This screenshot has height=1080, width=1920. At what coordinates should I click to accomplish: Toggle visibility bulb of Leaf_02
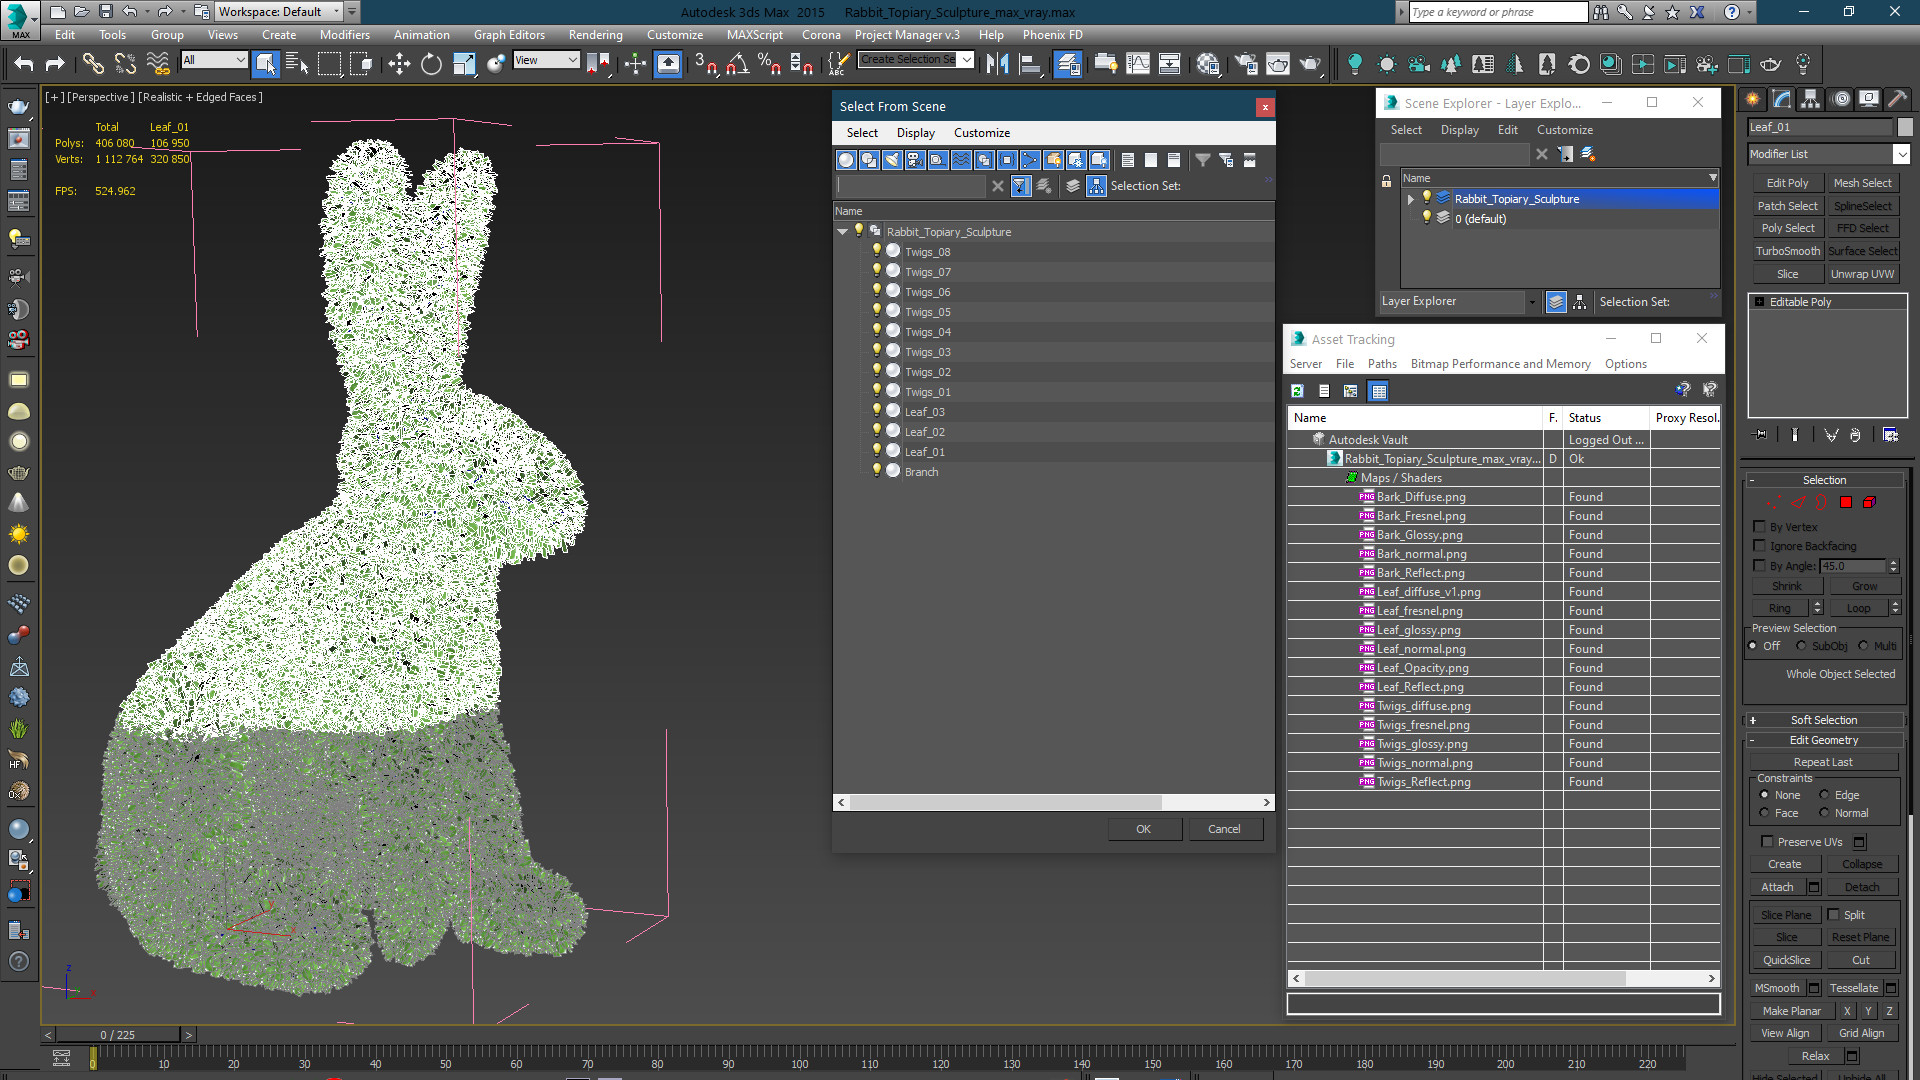coord(877,431)
